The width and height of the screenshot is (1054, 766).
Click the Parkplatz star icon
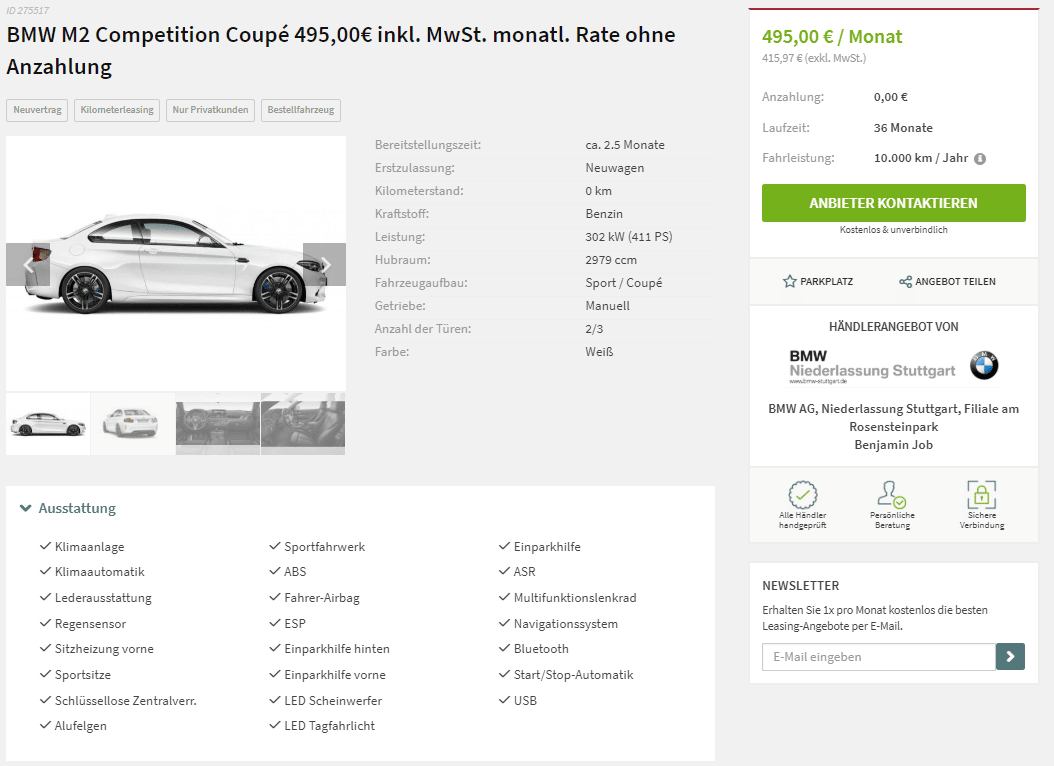789,282
